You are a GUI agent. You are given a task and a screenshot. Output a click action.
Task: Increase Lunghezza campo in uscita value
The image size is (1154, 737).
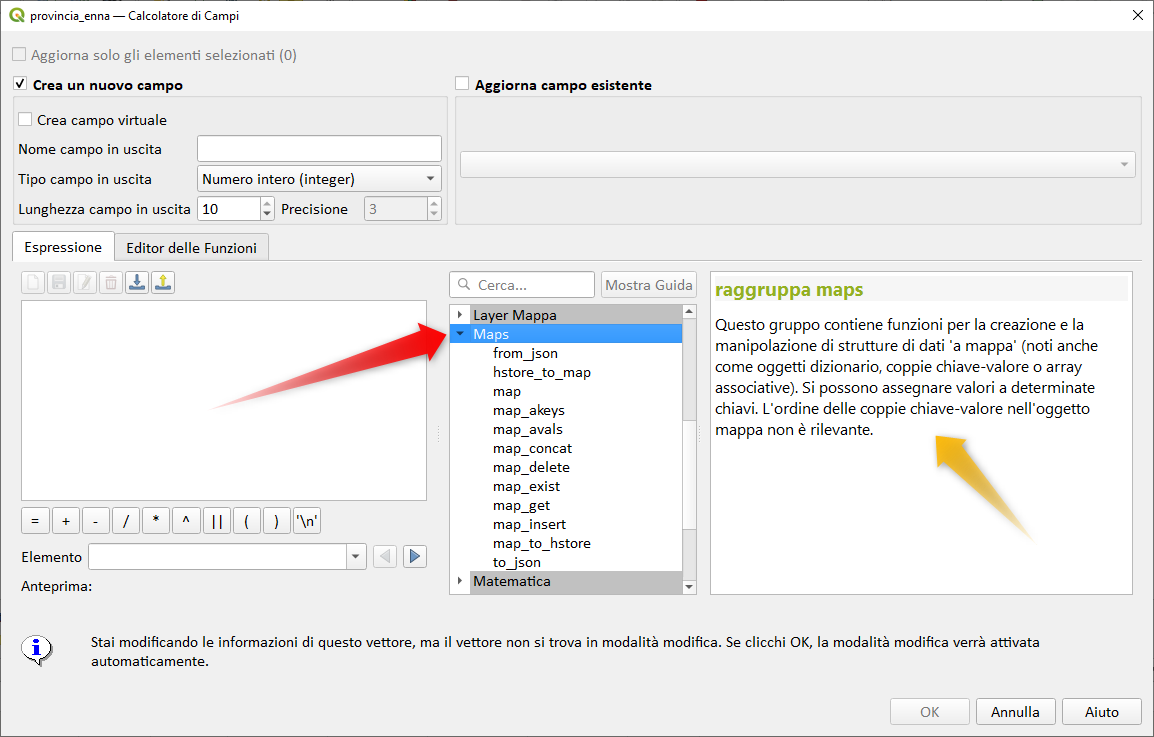266,204
